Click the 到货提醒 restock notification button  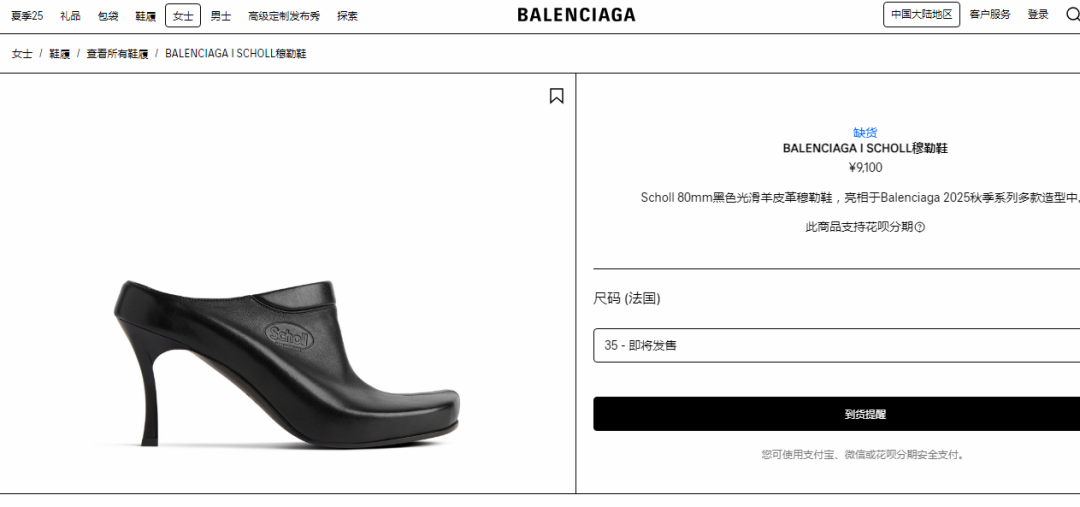[x=836, y=414]
